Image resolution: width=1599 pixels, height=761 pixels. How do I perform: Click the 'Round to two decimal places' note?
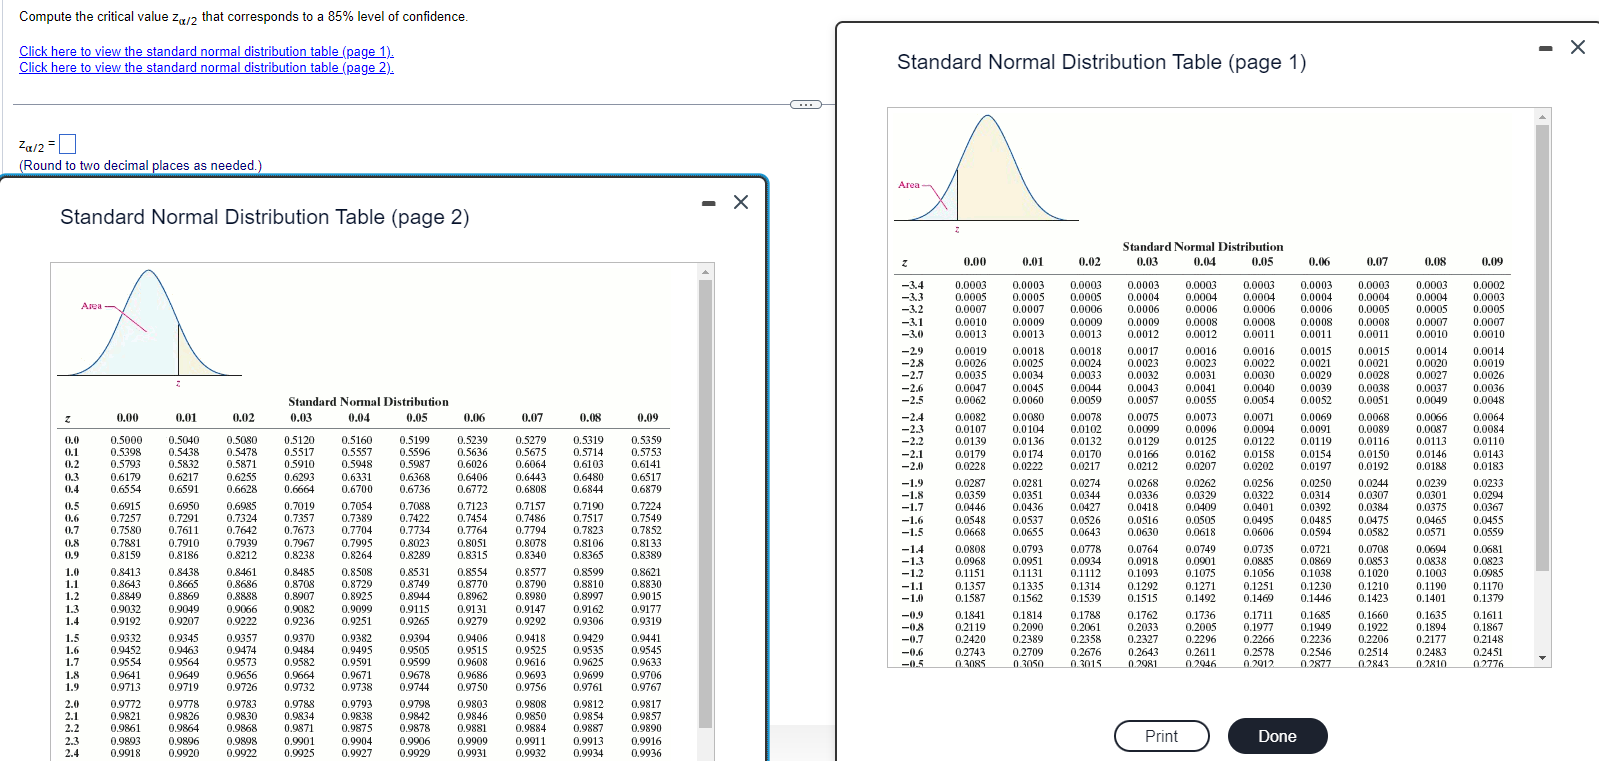point(140,165)
